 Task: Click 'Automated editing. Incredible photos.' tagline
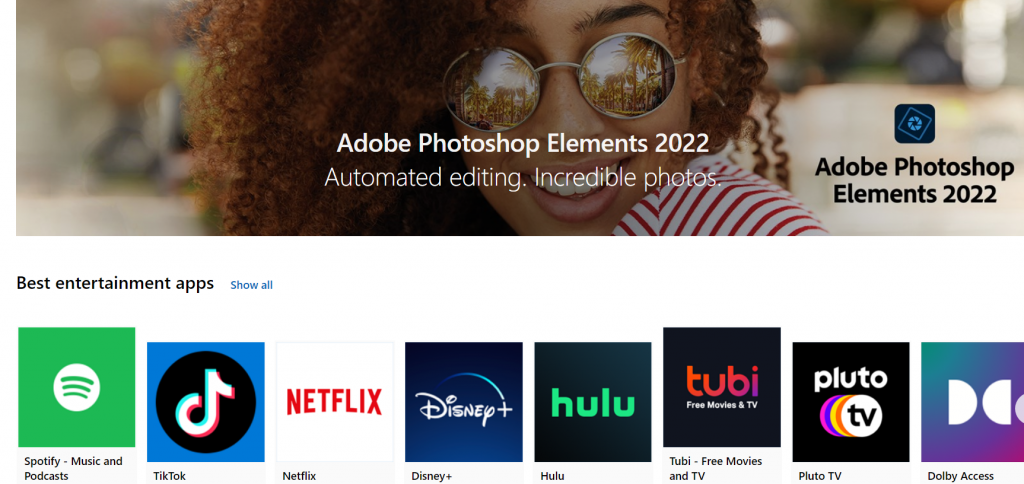tap(522, 178)
